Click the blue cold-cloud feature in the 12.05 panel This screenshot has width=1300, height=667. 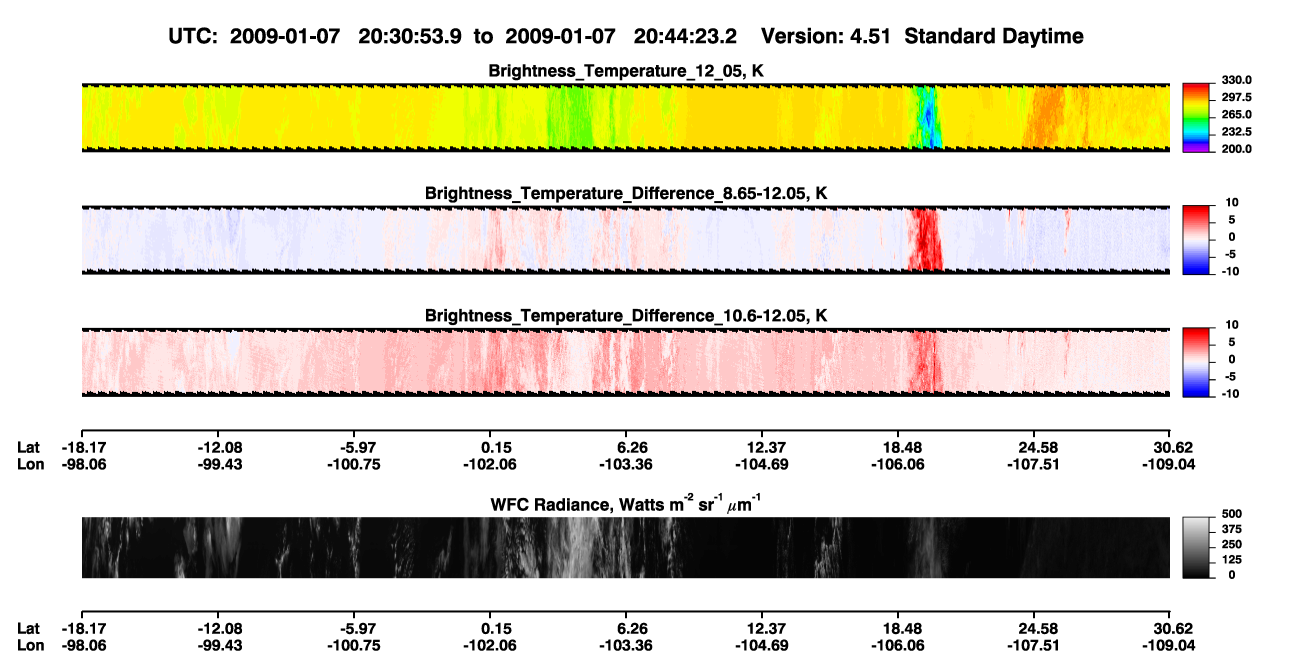pyautogui.click(x=926, y=118)
